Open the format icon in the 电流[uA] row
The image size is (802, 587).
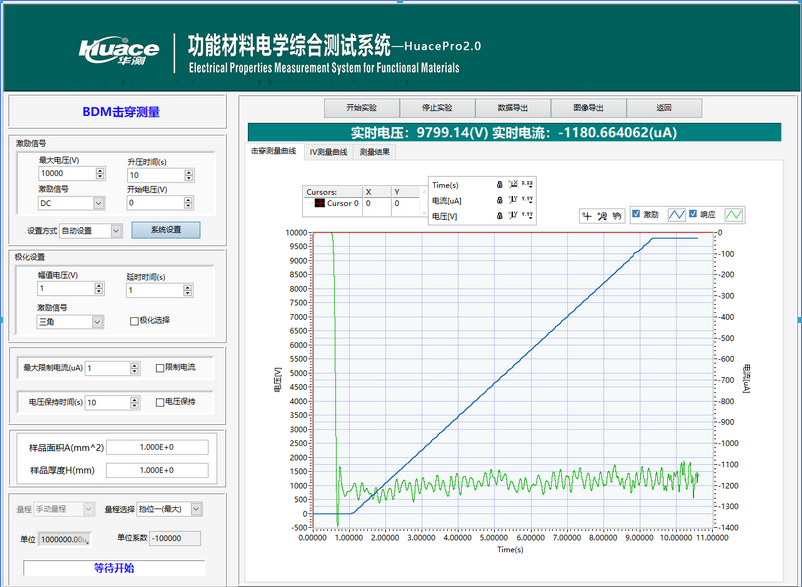pos(527,200)
